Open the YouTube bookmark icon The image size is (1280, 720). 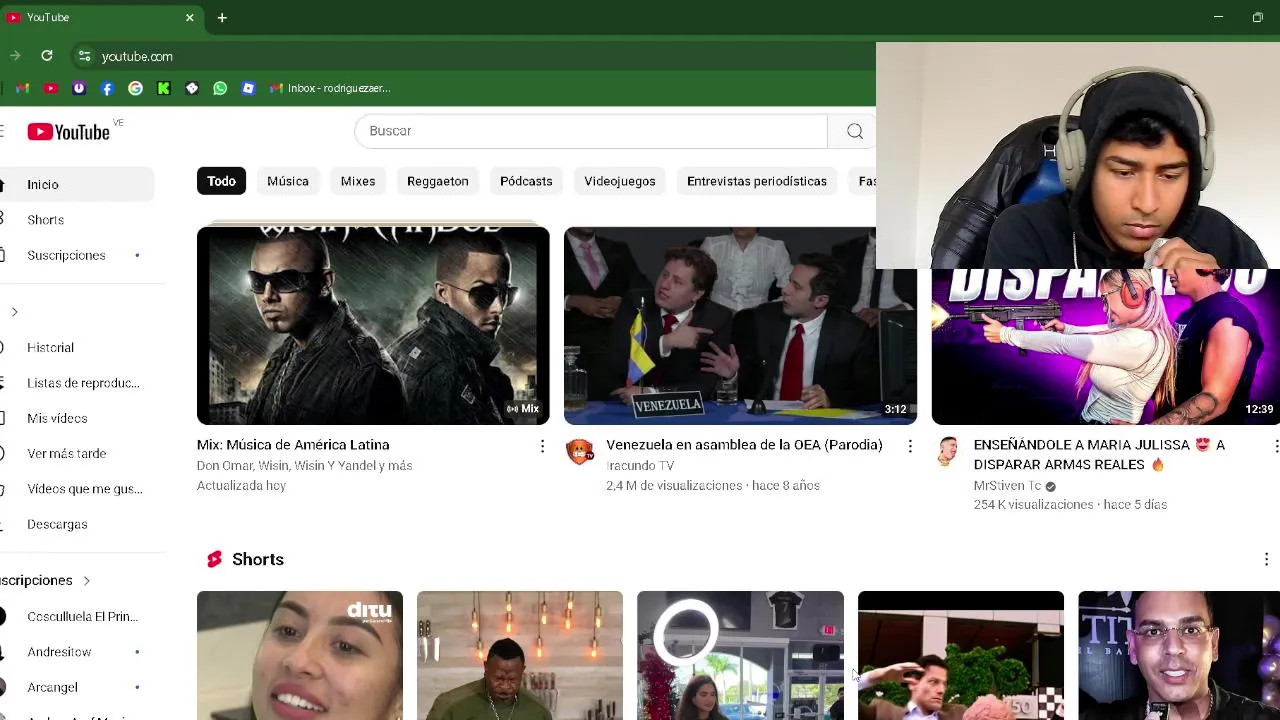pos(51,88)
